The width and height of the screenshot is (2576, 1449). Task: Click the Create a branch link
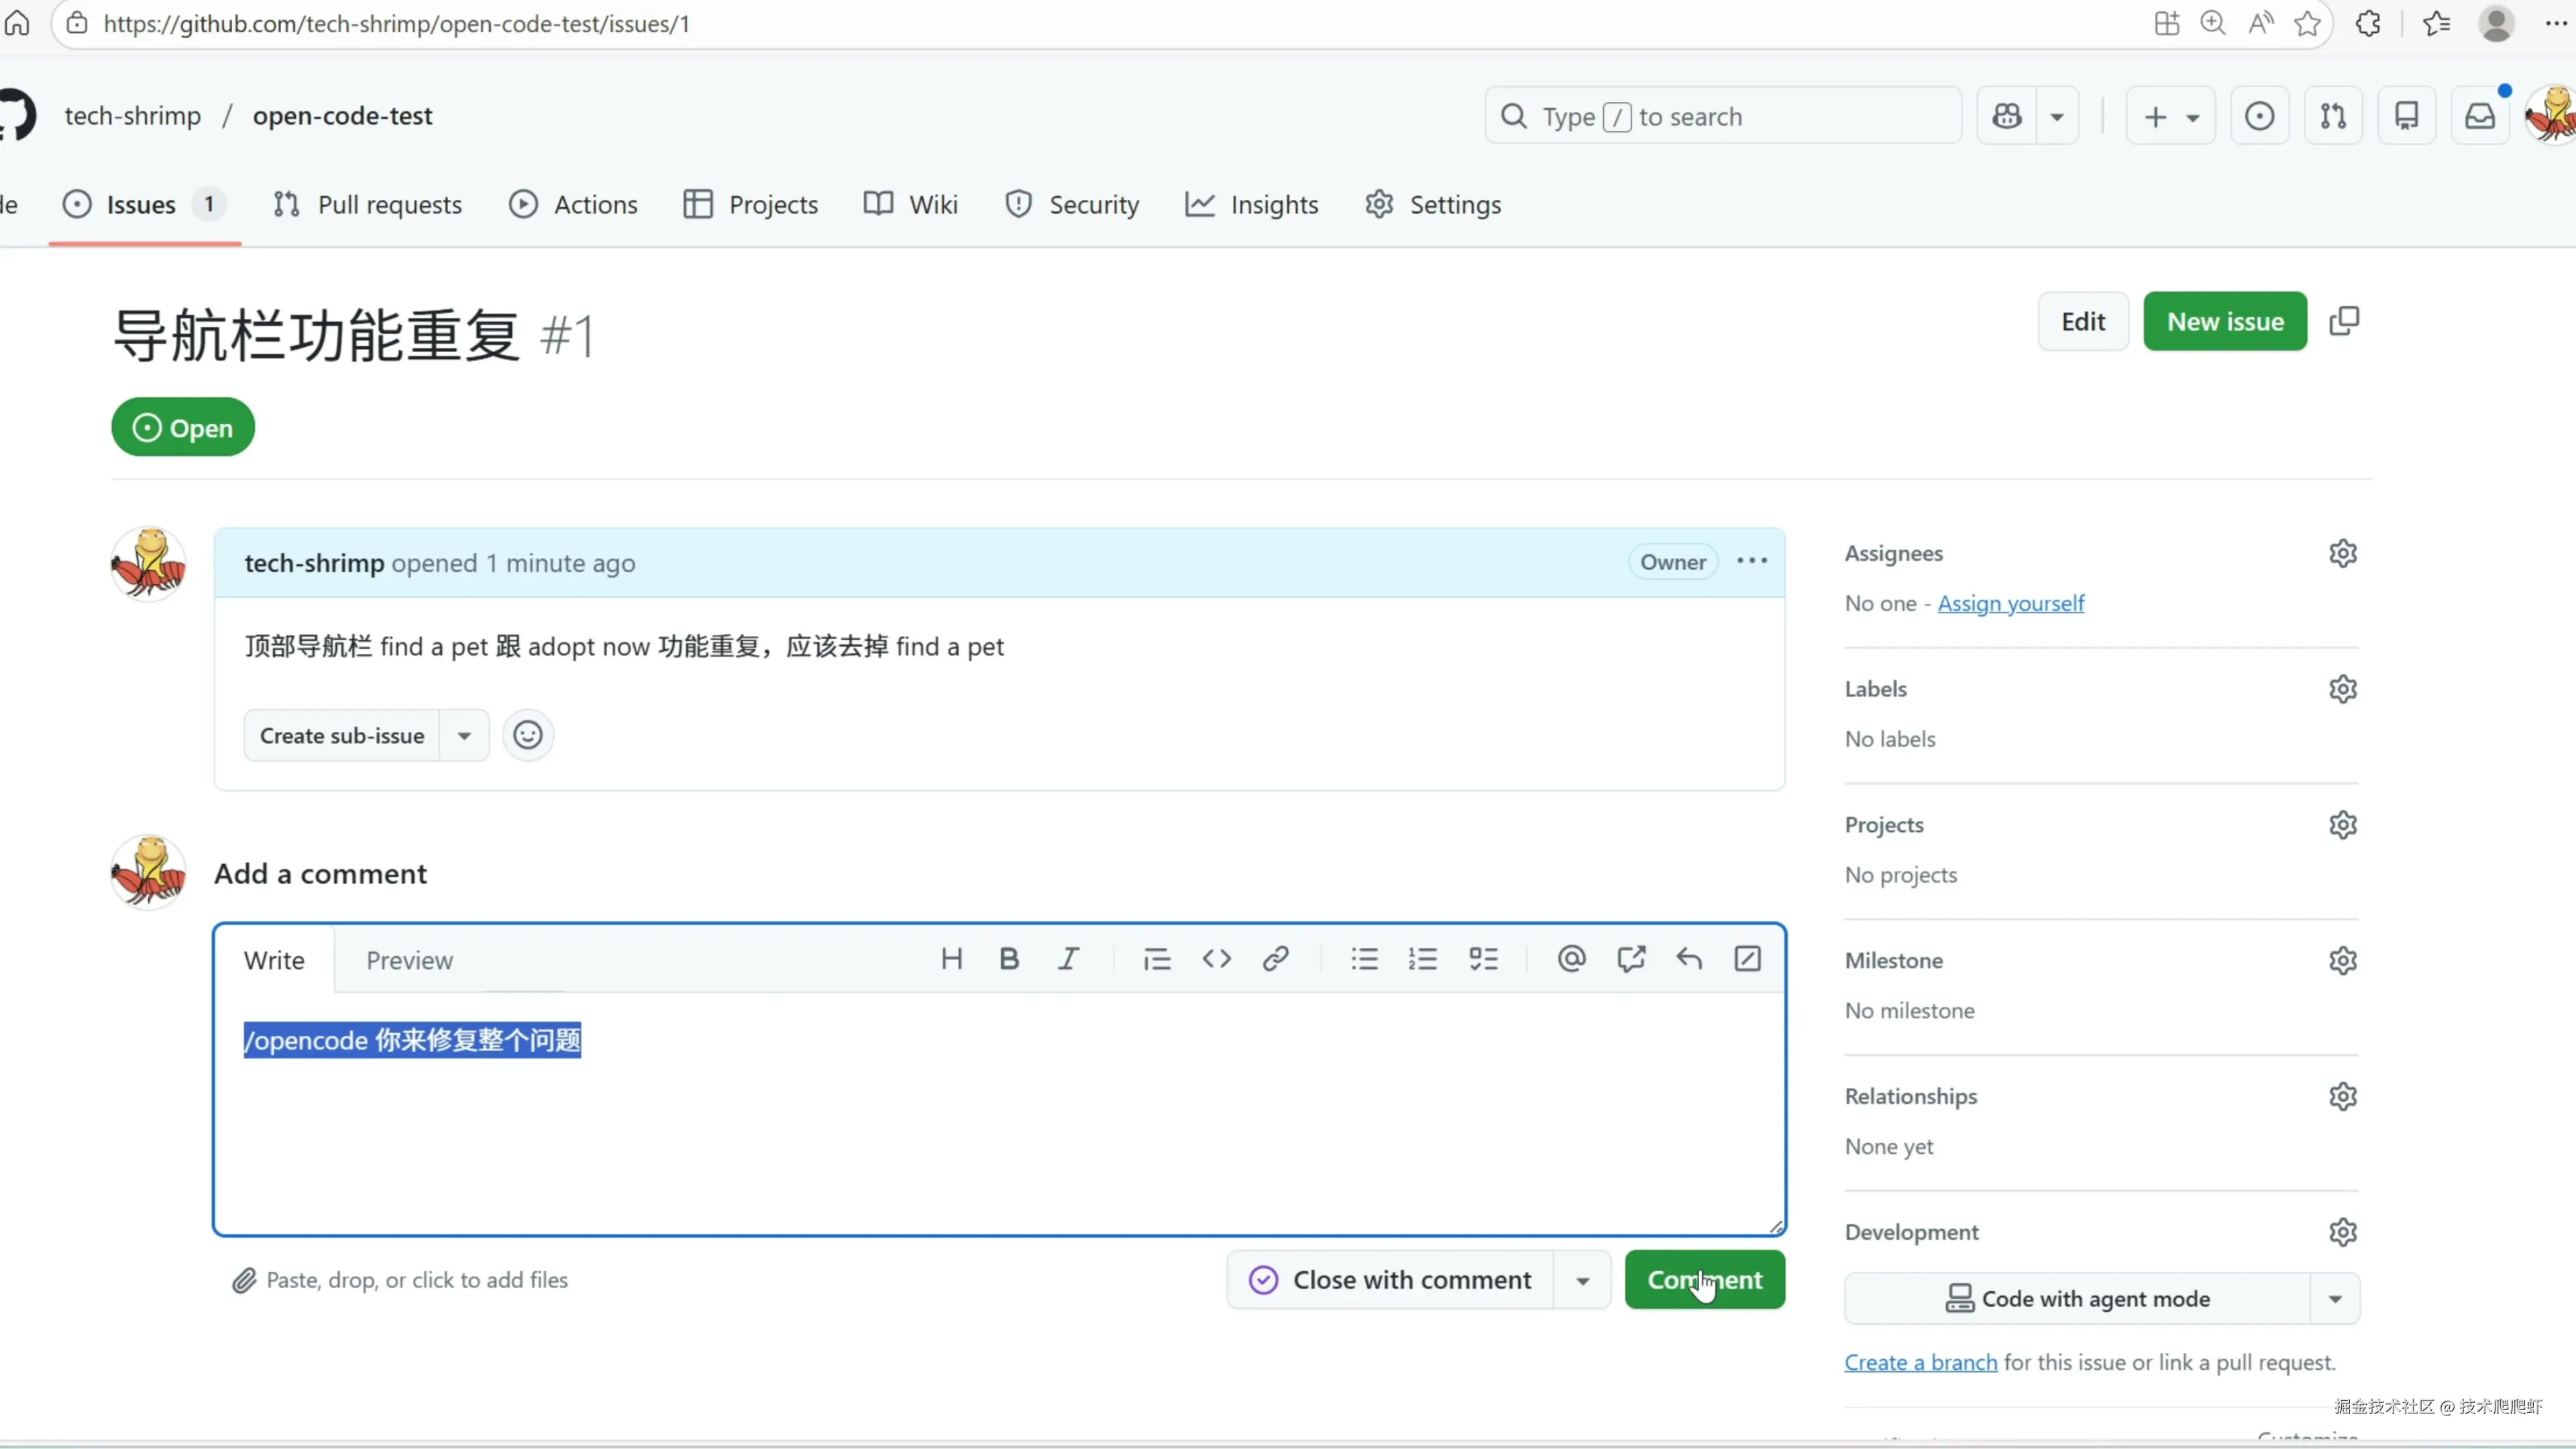coord(1920,1362)
